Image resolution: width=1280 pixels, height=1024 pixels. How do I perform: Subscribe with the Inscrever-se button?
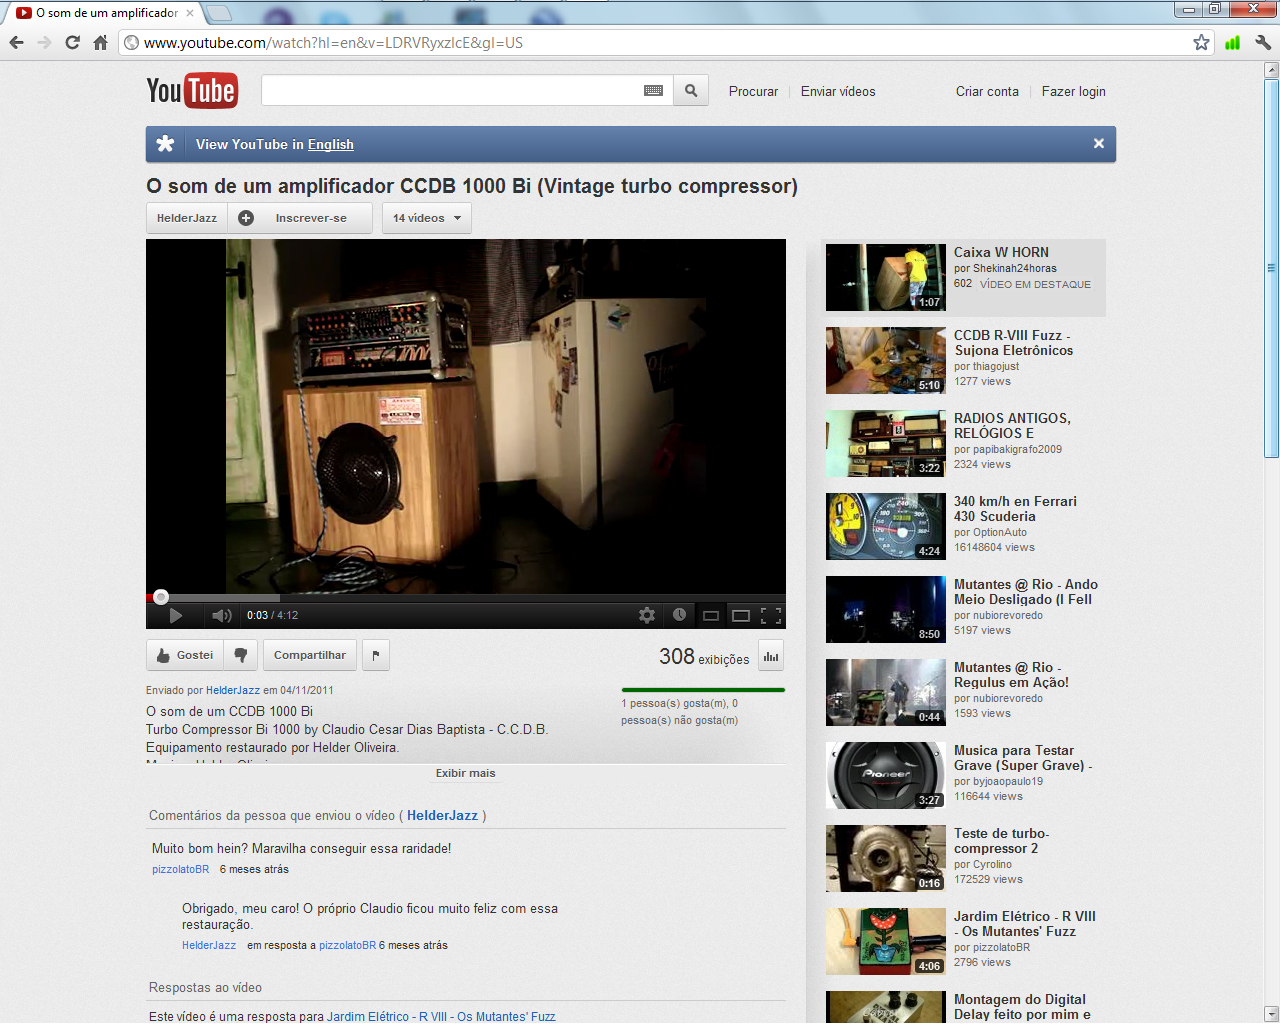pyautogui.click(x=300, y=218)
